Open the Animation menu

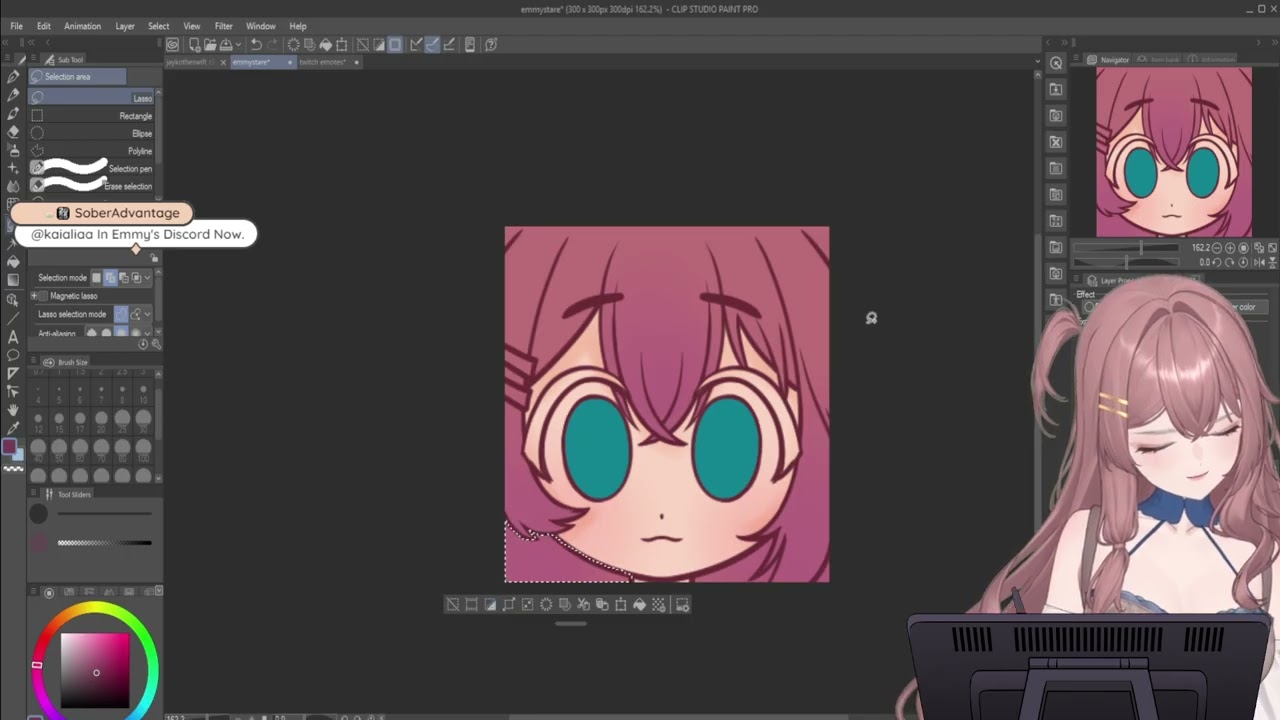[82, 26]
